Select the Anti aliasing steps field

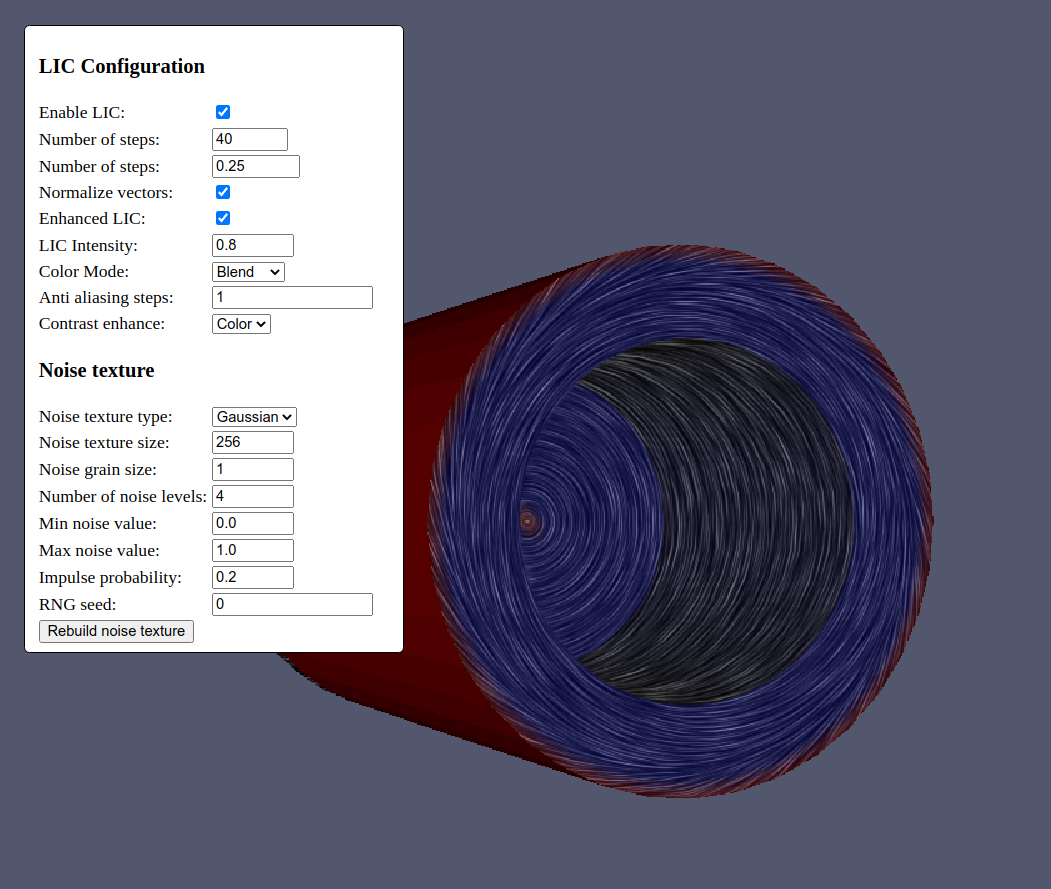click(x=291, y=297)
